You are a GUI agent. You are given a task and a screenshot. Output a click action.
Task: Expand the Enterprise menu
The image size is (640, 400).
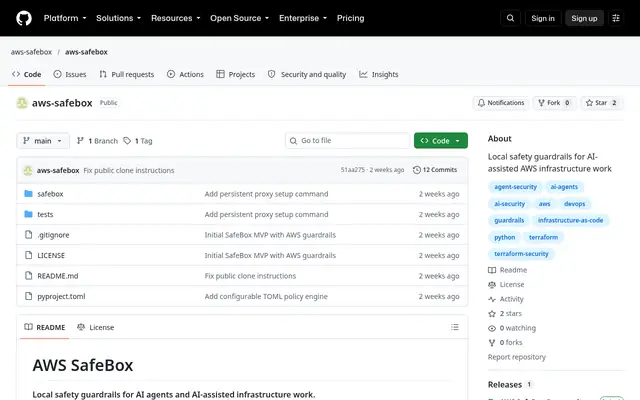click(303, 18)
